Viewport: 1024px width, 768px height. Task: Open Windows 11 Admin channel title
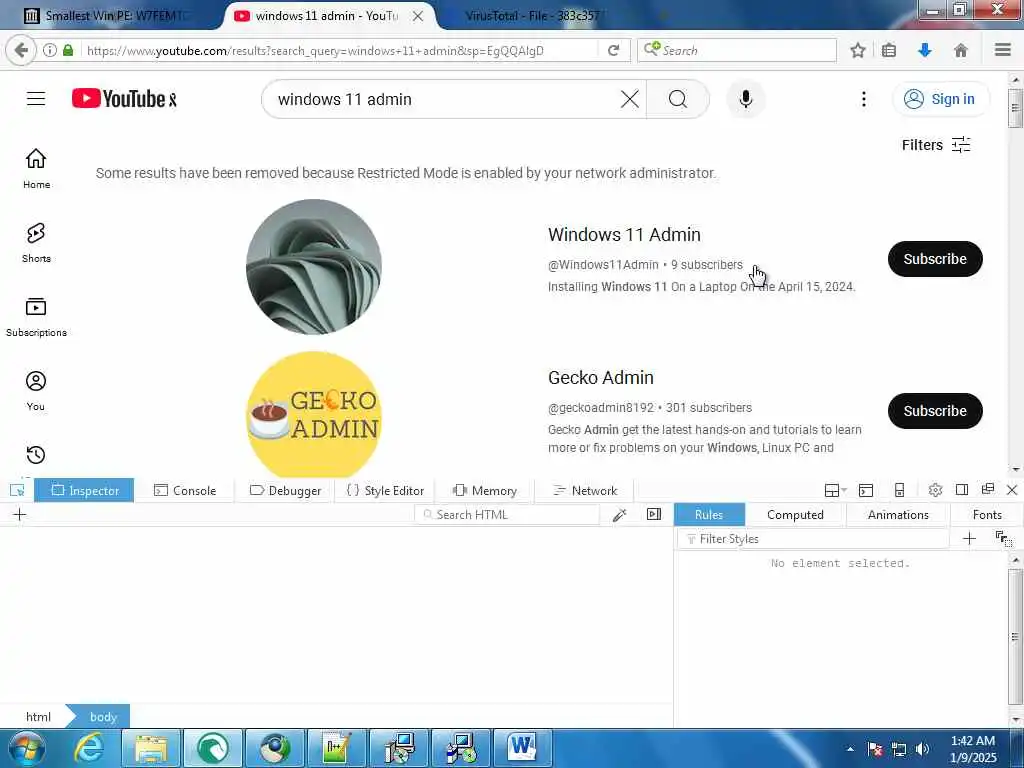[x=624, y=234]
